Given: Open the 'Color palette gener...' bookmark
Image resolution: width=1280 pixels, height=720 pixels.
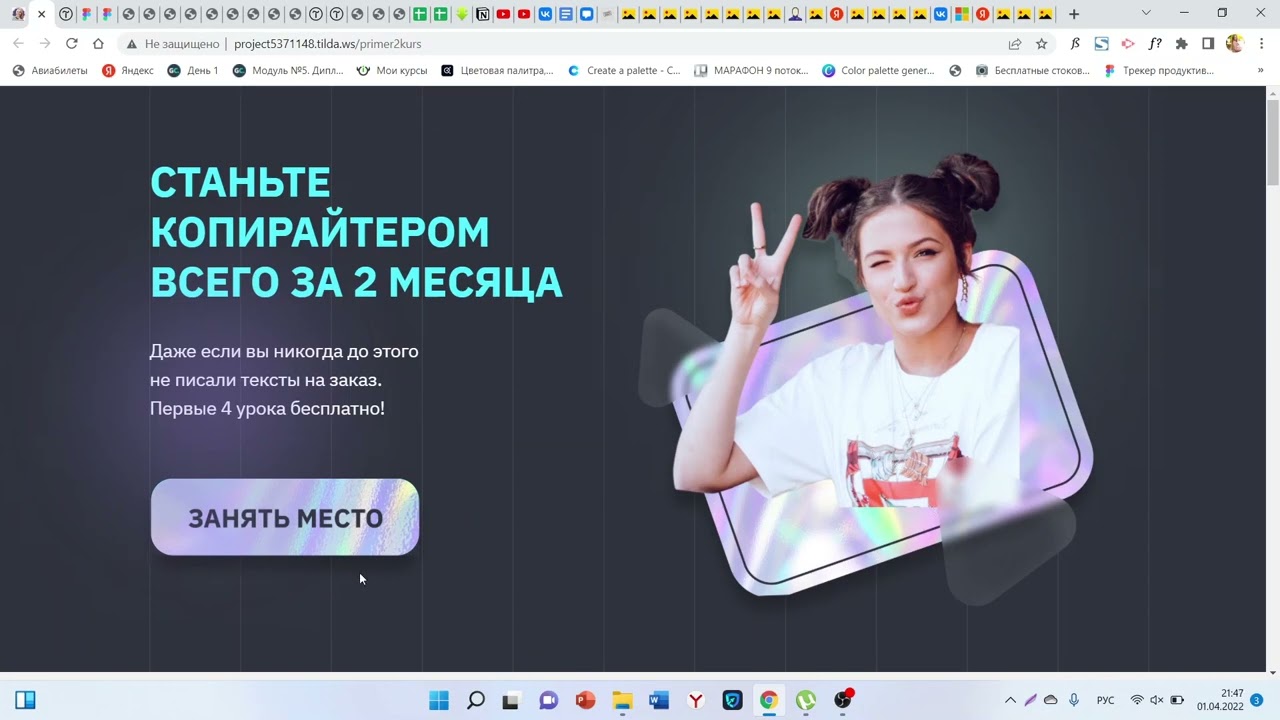Looking at the screenshot, I should 878,71.
